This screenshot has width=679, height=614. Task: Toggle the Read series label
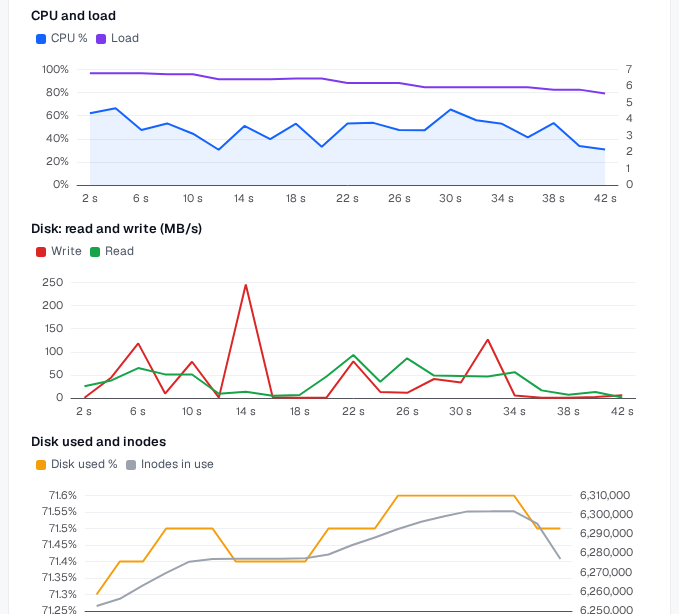tap(119, 251)
